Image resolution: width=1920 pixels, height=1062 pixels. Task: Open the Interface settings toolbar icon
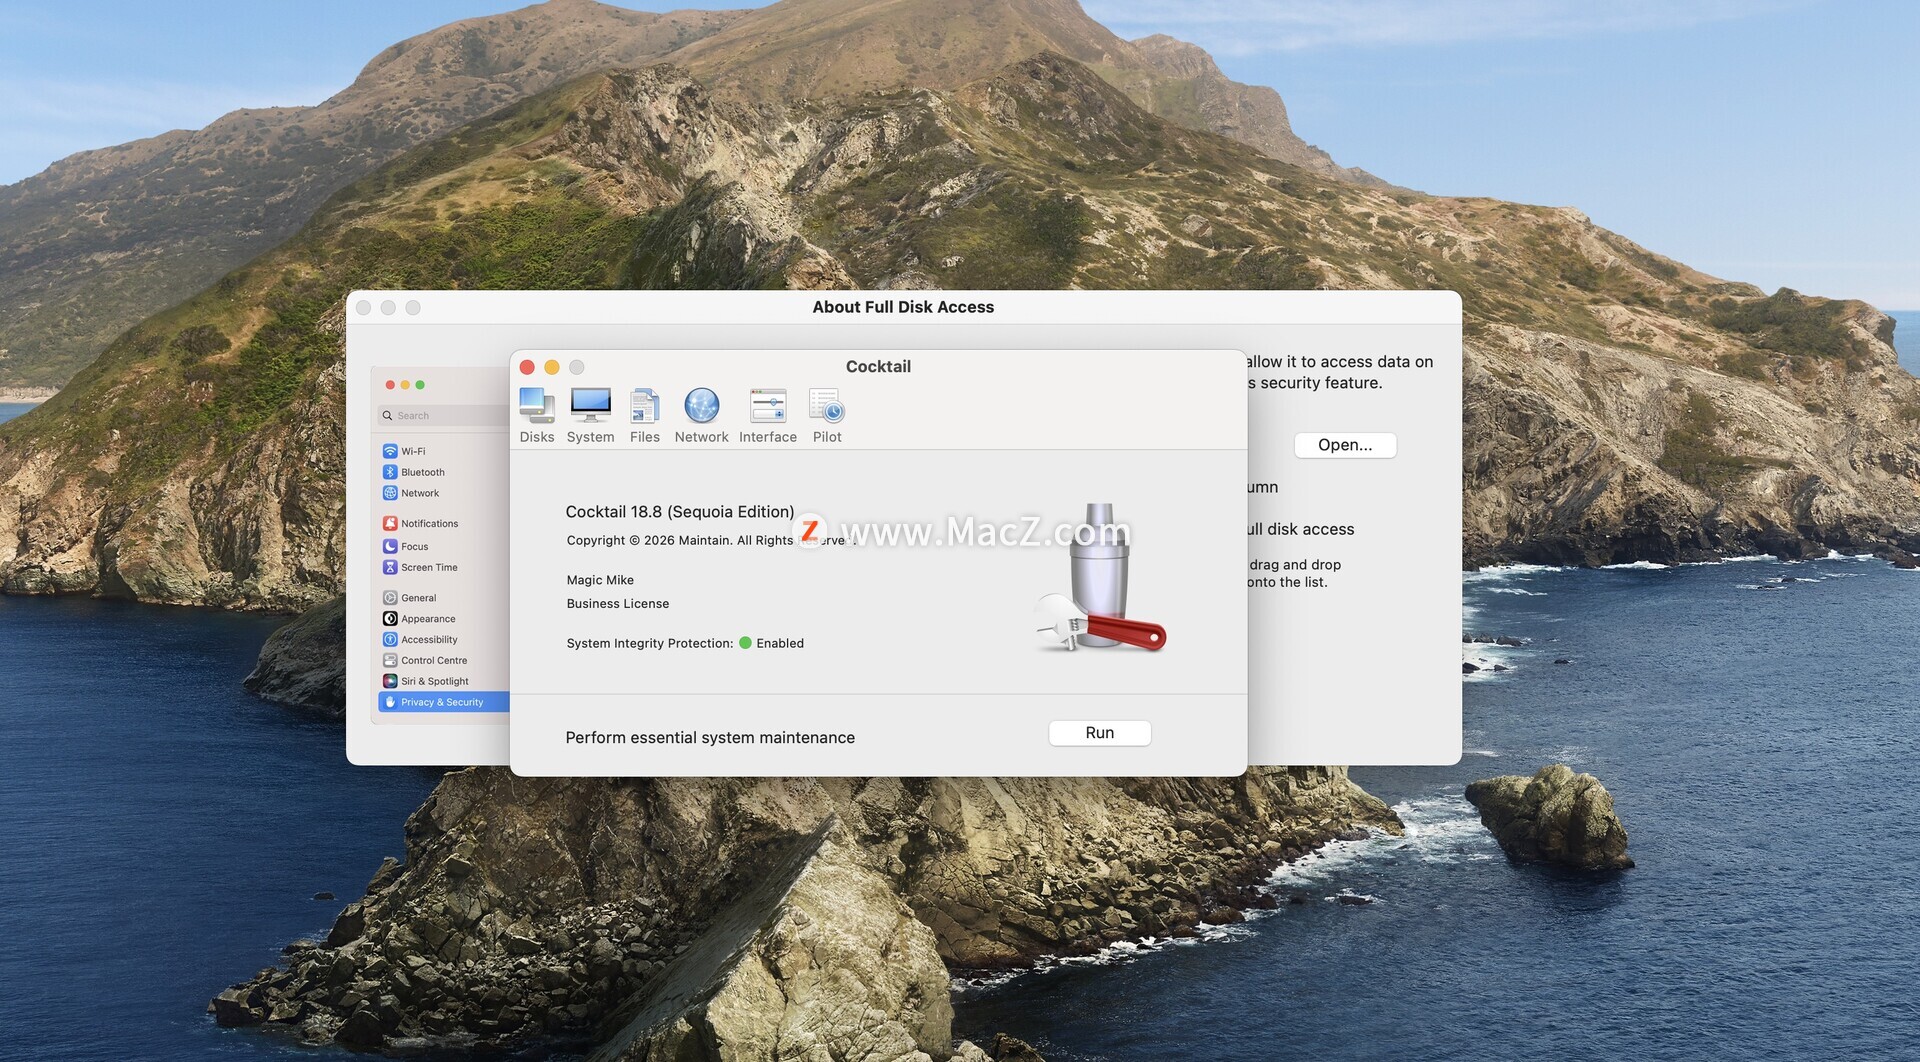(x=767, y=414)
